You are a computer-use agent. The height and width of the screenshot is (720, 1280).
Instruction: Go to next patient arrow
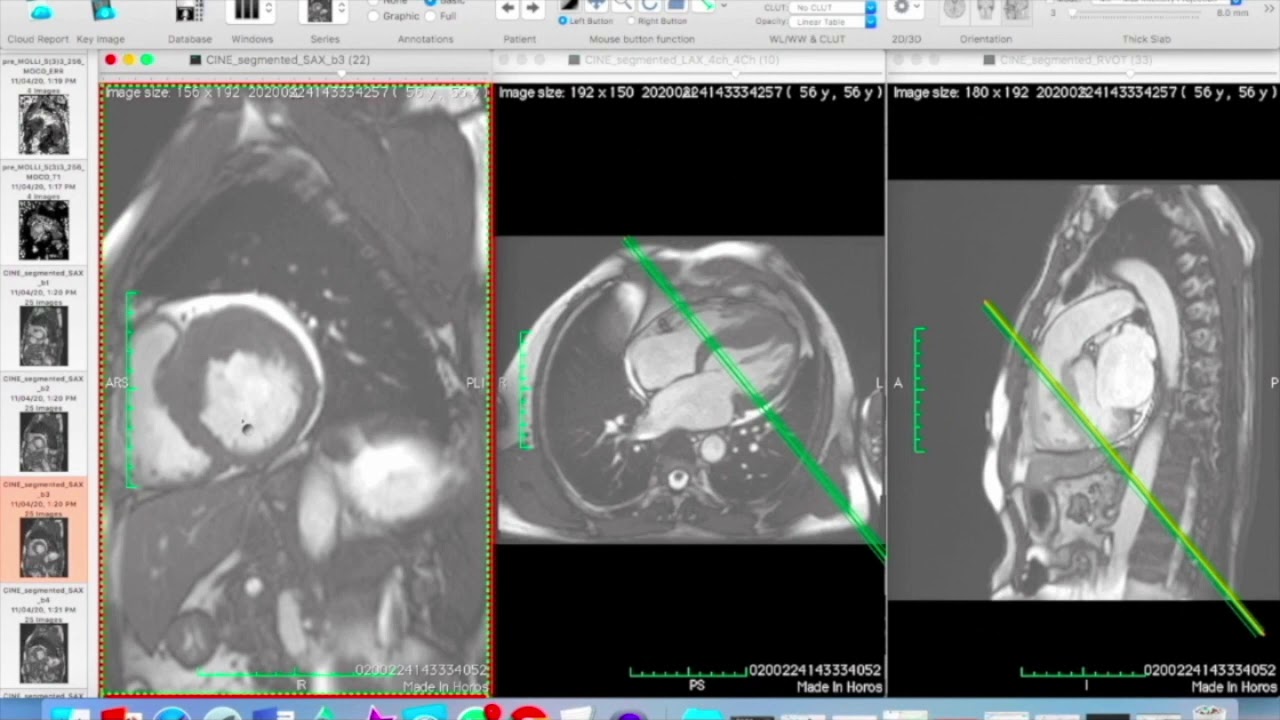[532, 8]
